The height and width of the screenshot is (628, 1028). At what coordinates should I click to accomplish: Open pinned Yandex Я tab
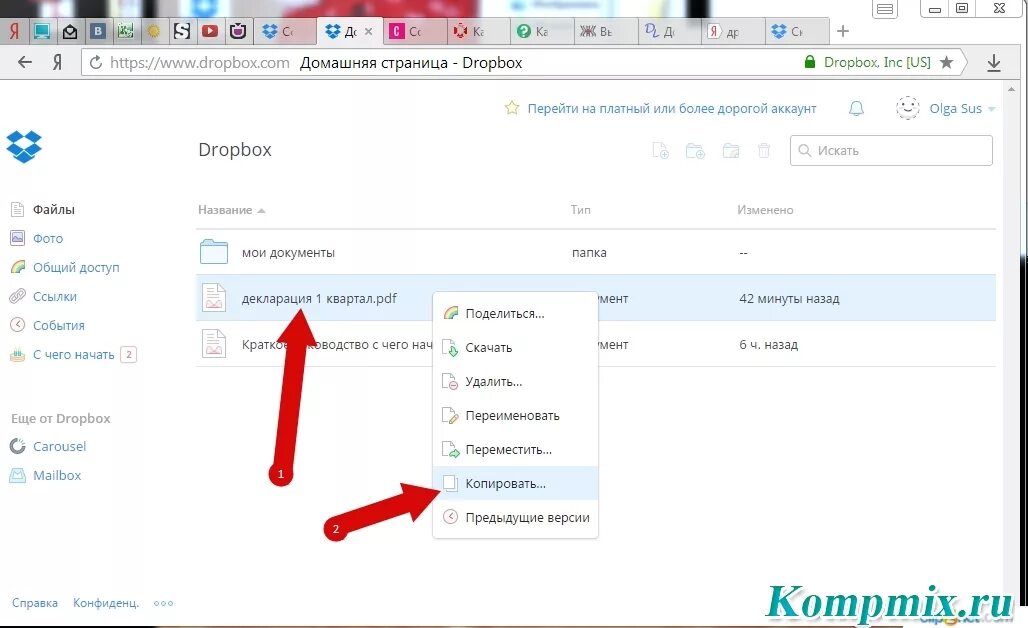tap(14, 31)
